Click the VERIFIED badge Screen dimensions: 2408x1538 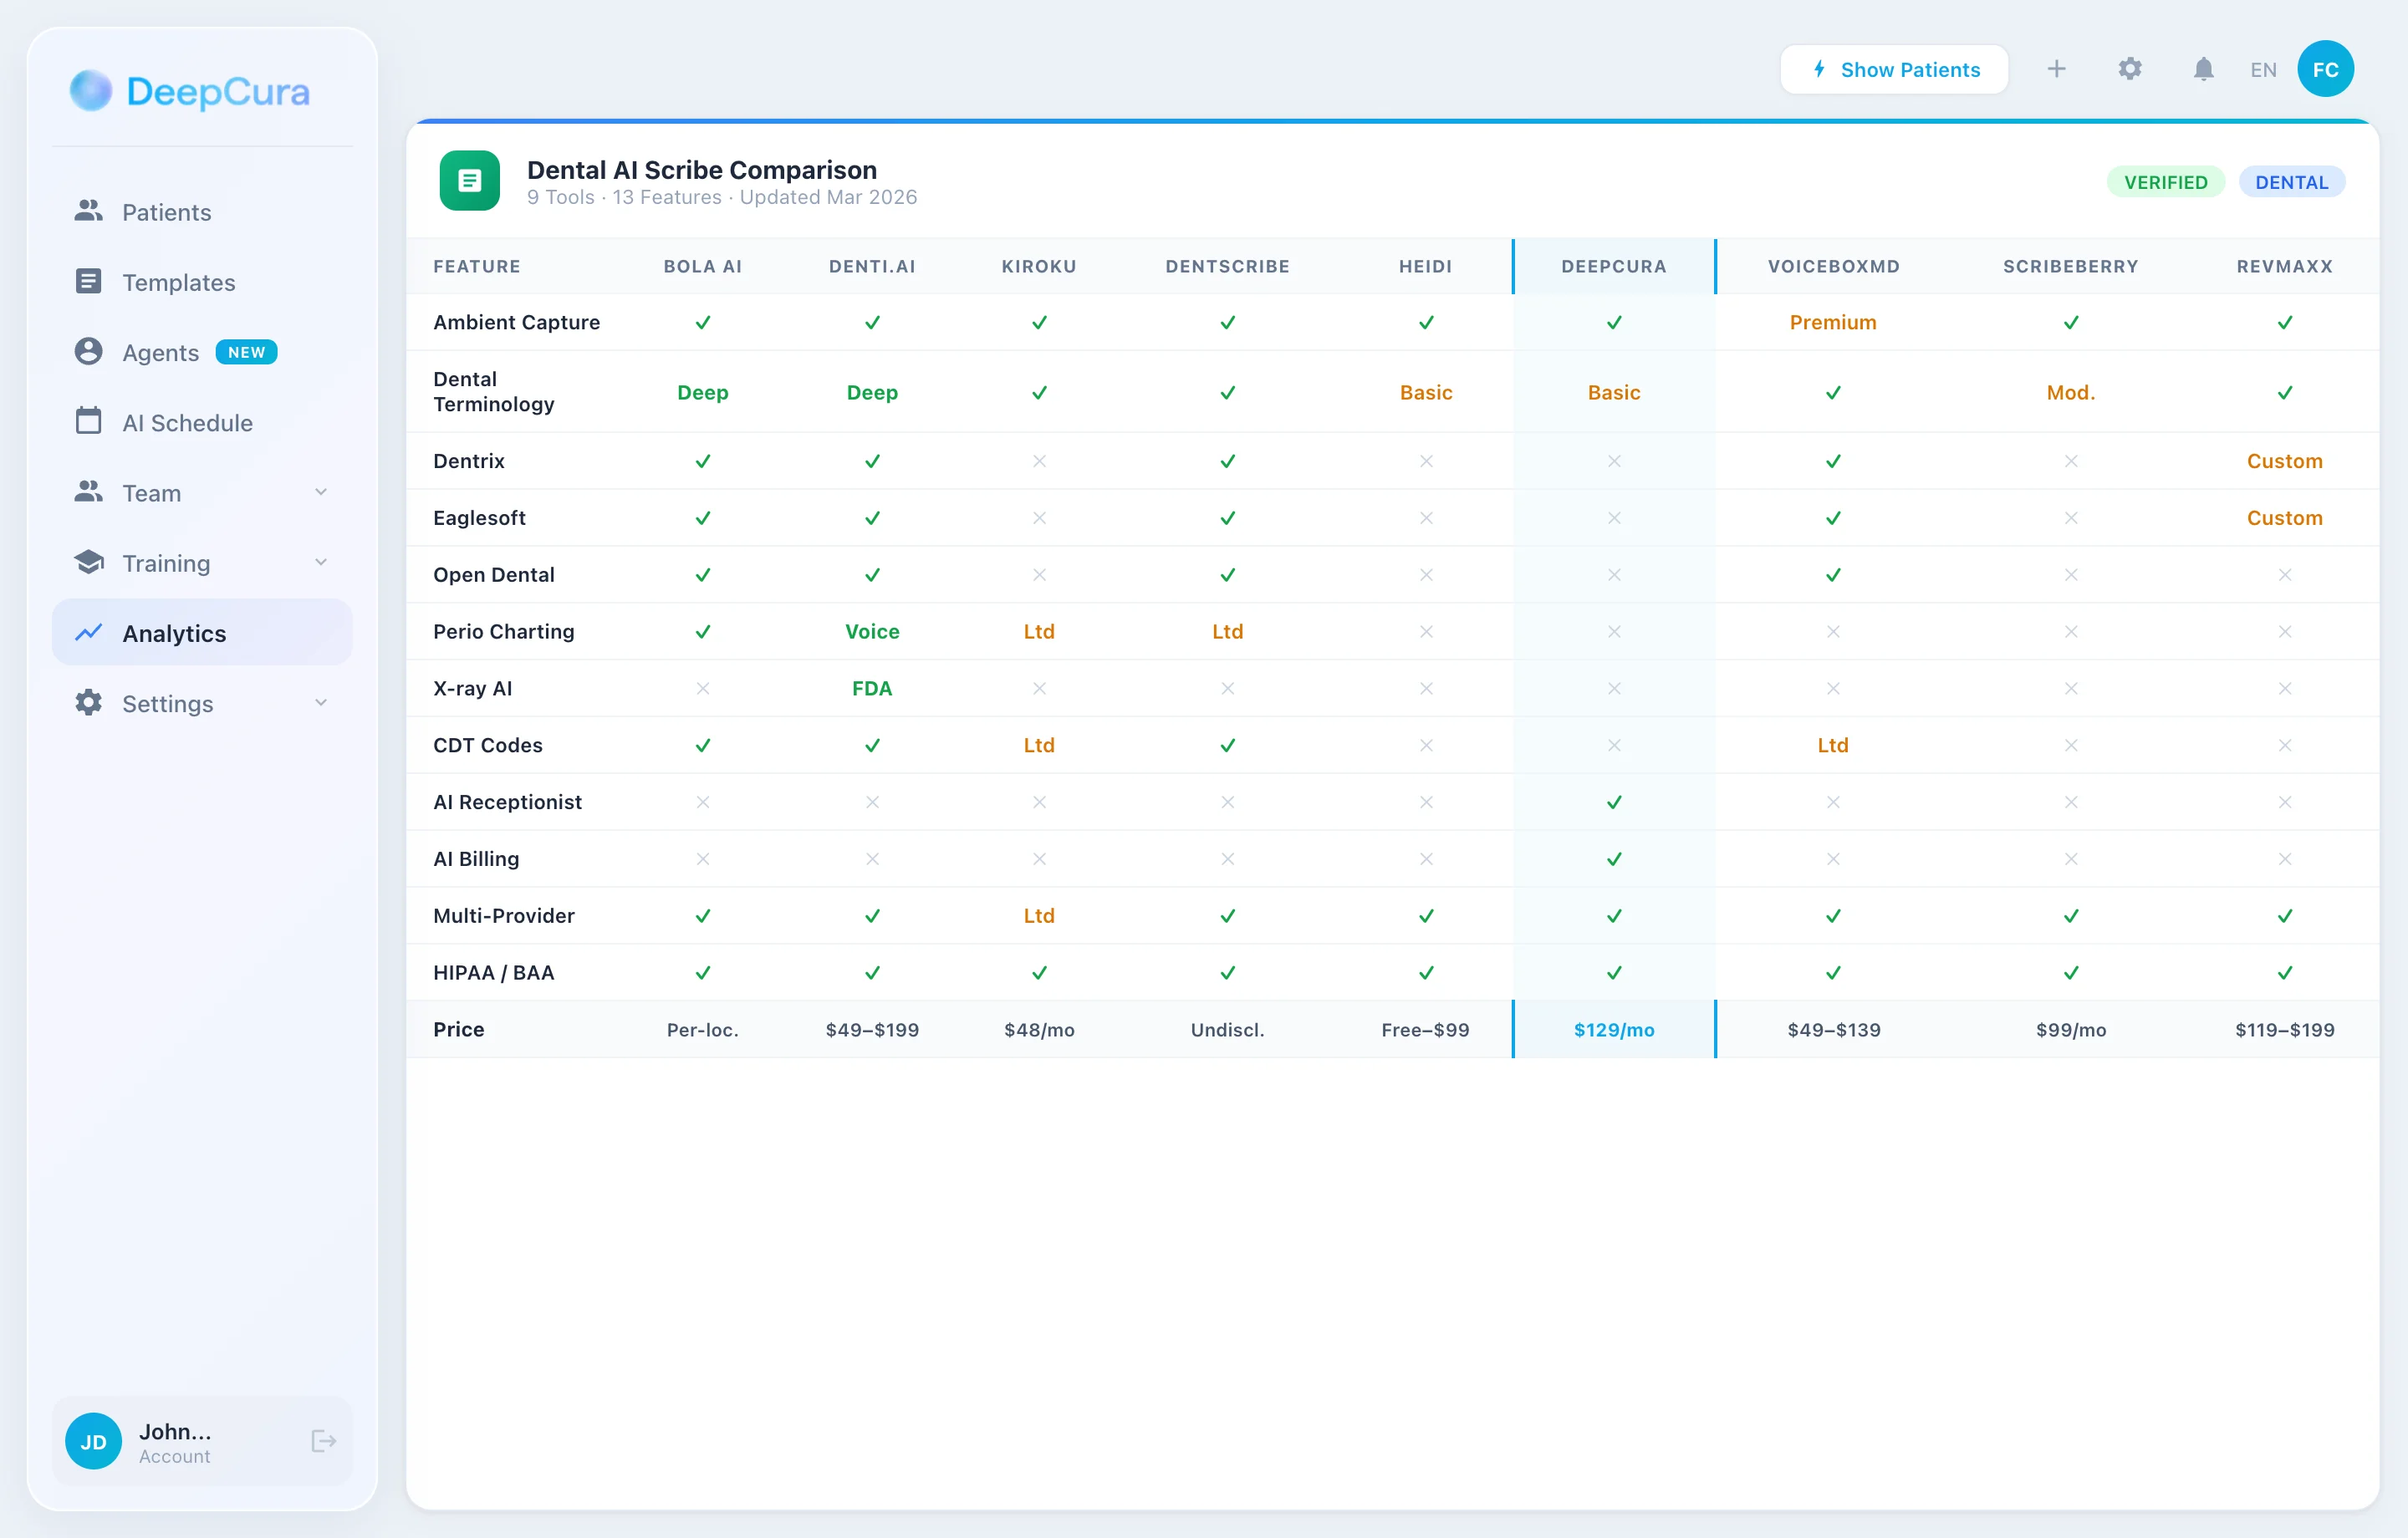coord(2165,181)
